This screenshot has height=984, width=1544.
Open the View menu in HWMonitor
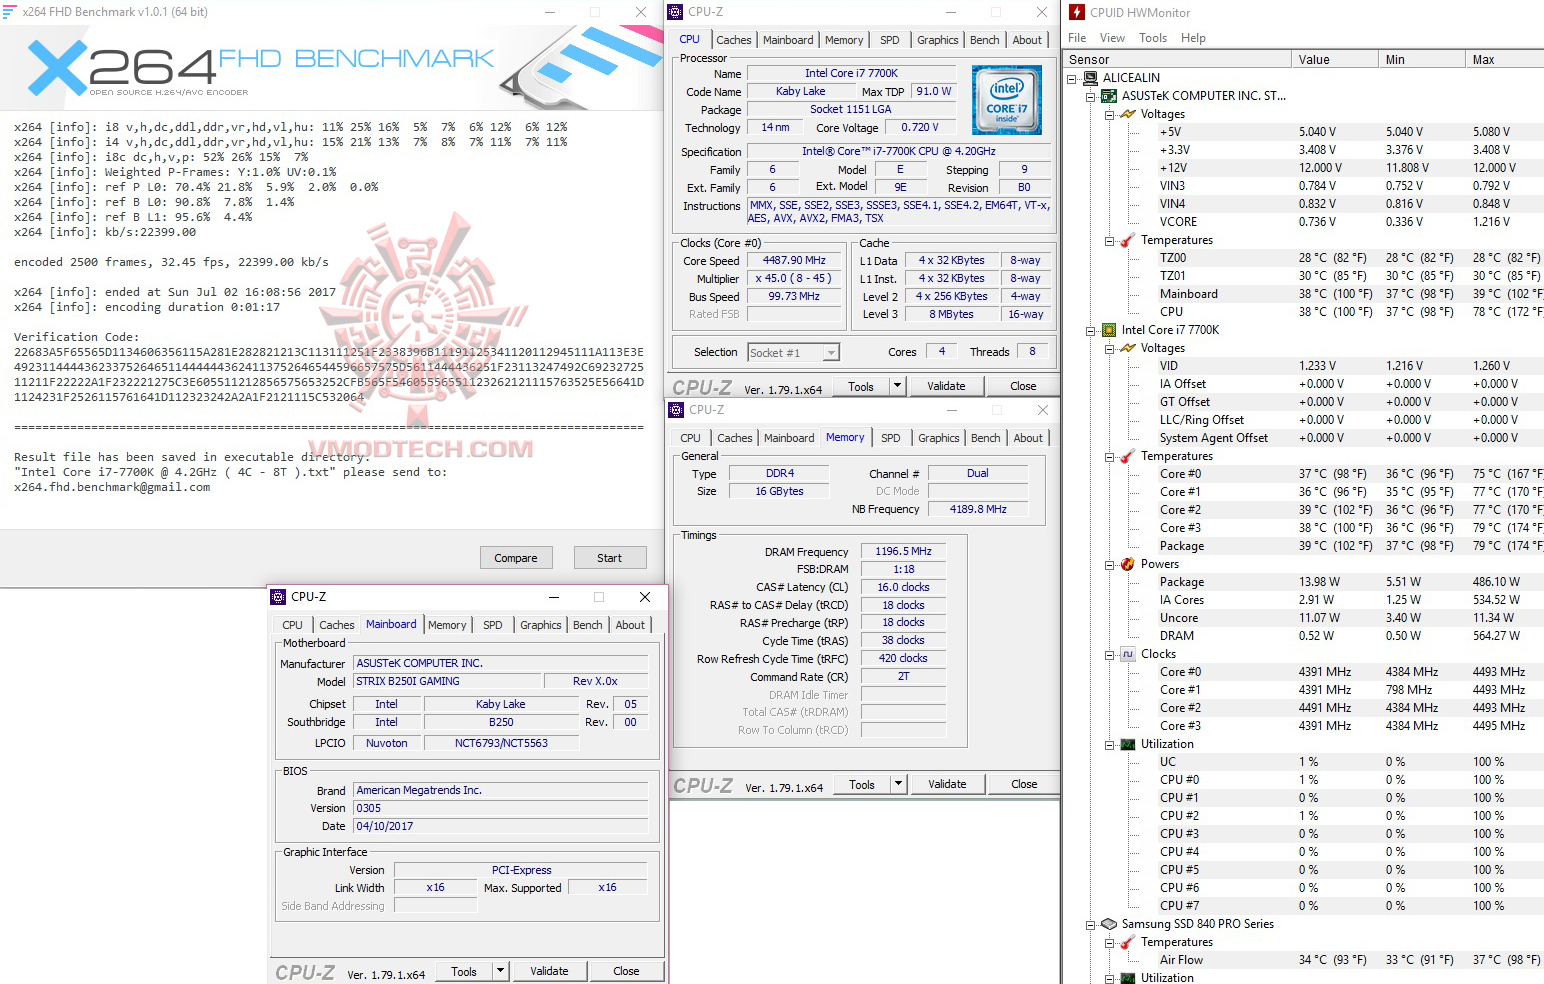tap(1111, 37)
